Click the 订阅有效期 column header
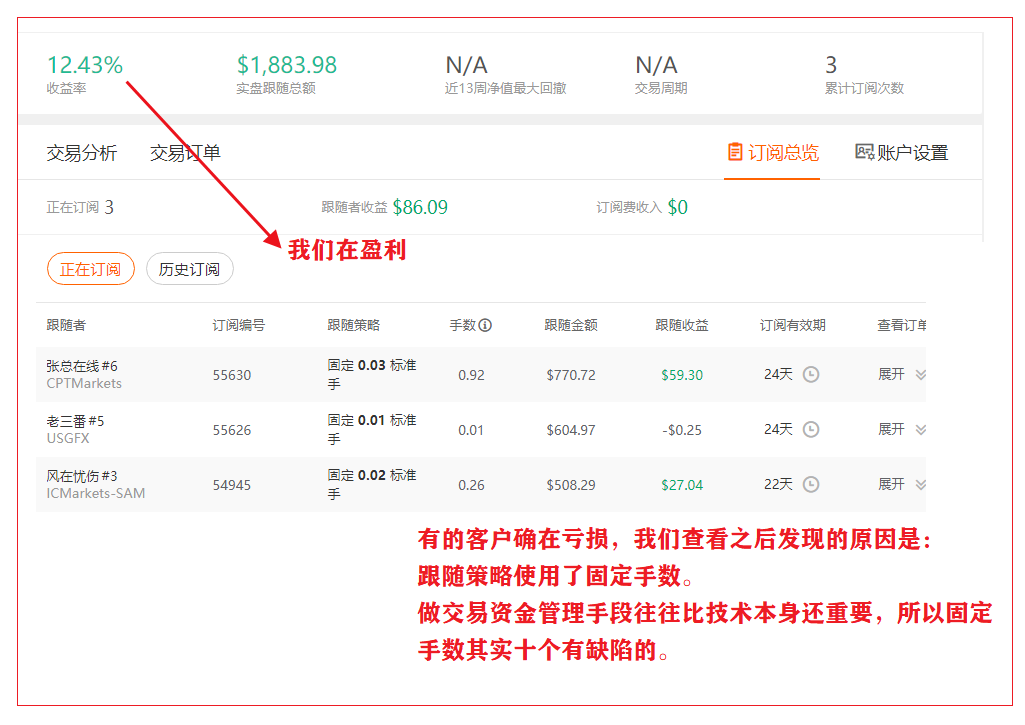1025x725 pixels. 792,325
